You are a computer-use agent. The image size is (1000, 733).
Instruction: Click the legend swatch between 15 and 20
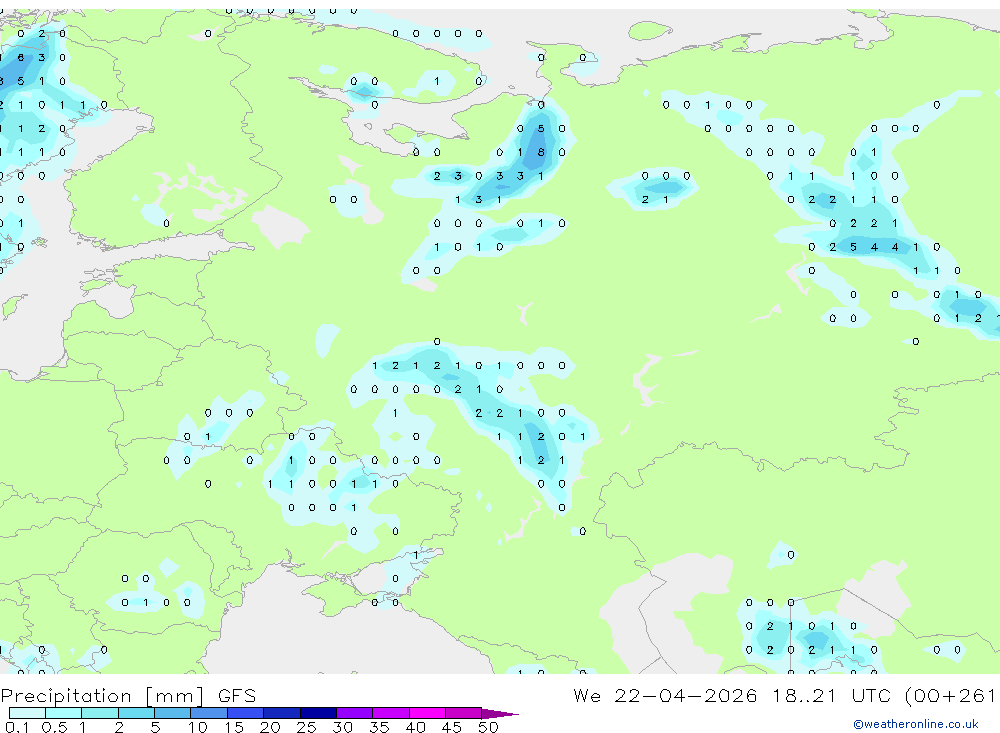coord(246,713)
